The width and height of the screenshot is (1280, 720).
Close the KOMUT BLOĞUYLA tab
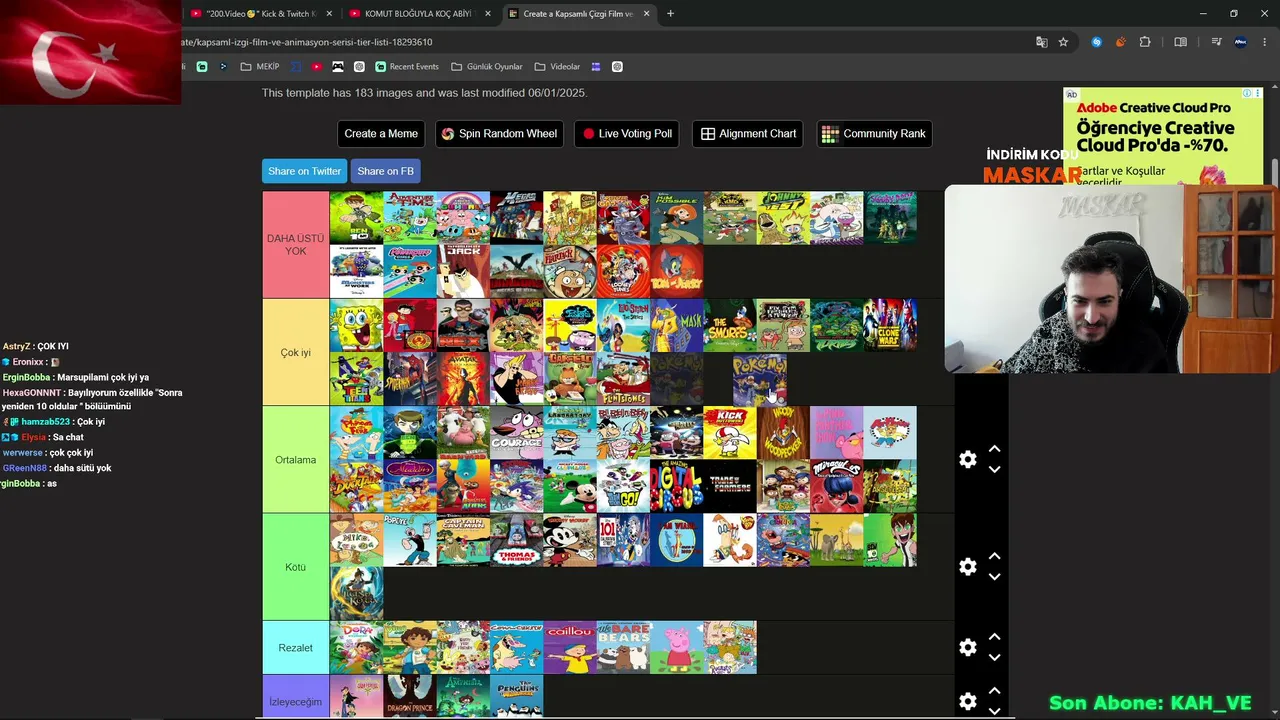tap(488, 14)
